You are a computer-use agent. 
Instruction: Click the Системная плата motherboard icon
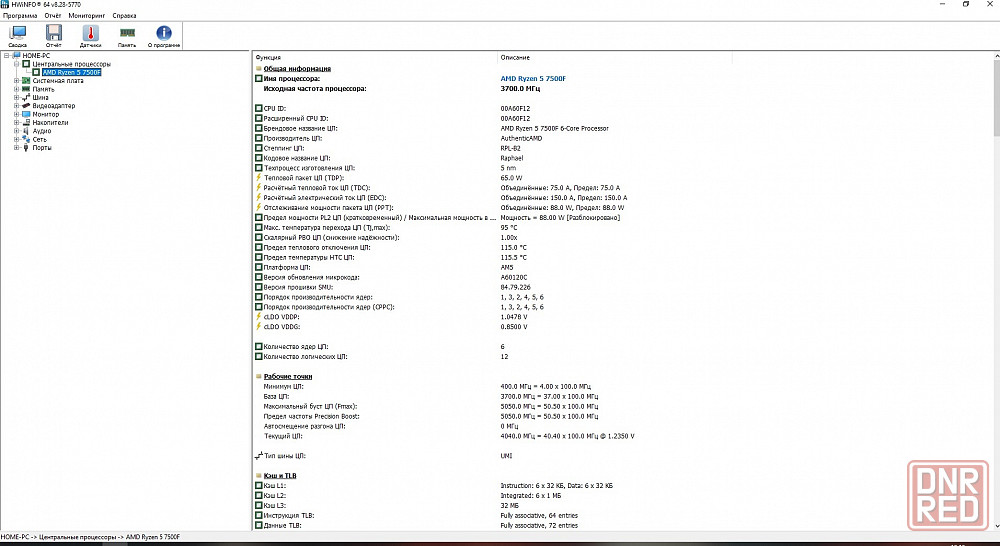26,81
